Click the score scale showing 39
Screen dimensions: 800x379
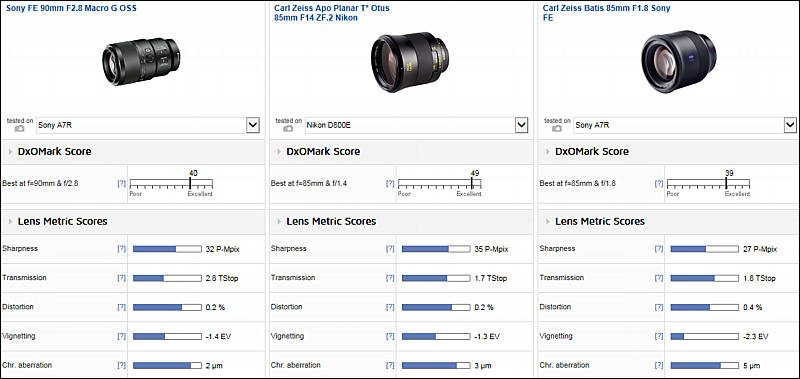(709, 183)
